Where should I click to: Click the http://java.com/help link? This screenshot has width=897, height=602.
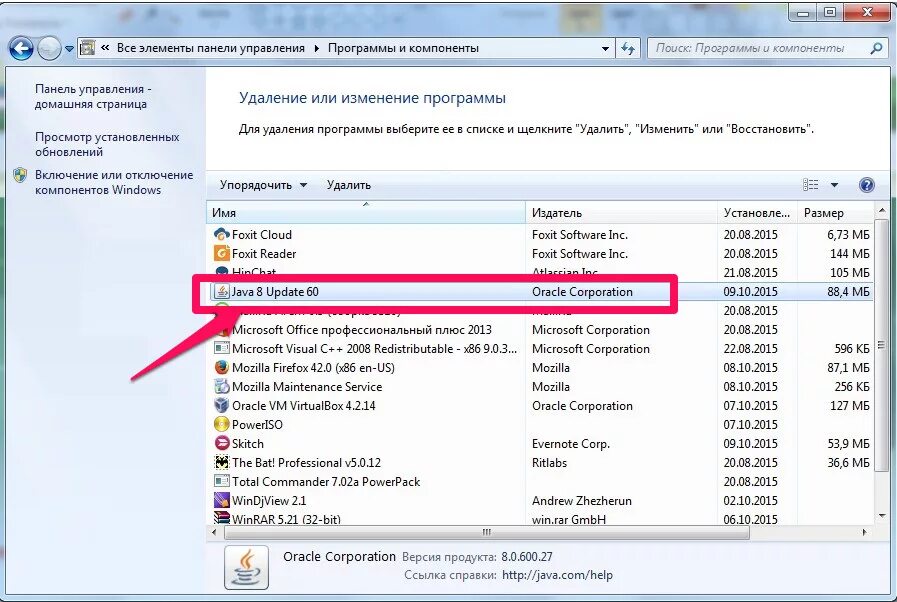click(557, 575)
